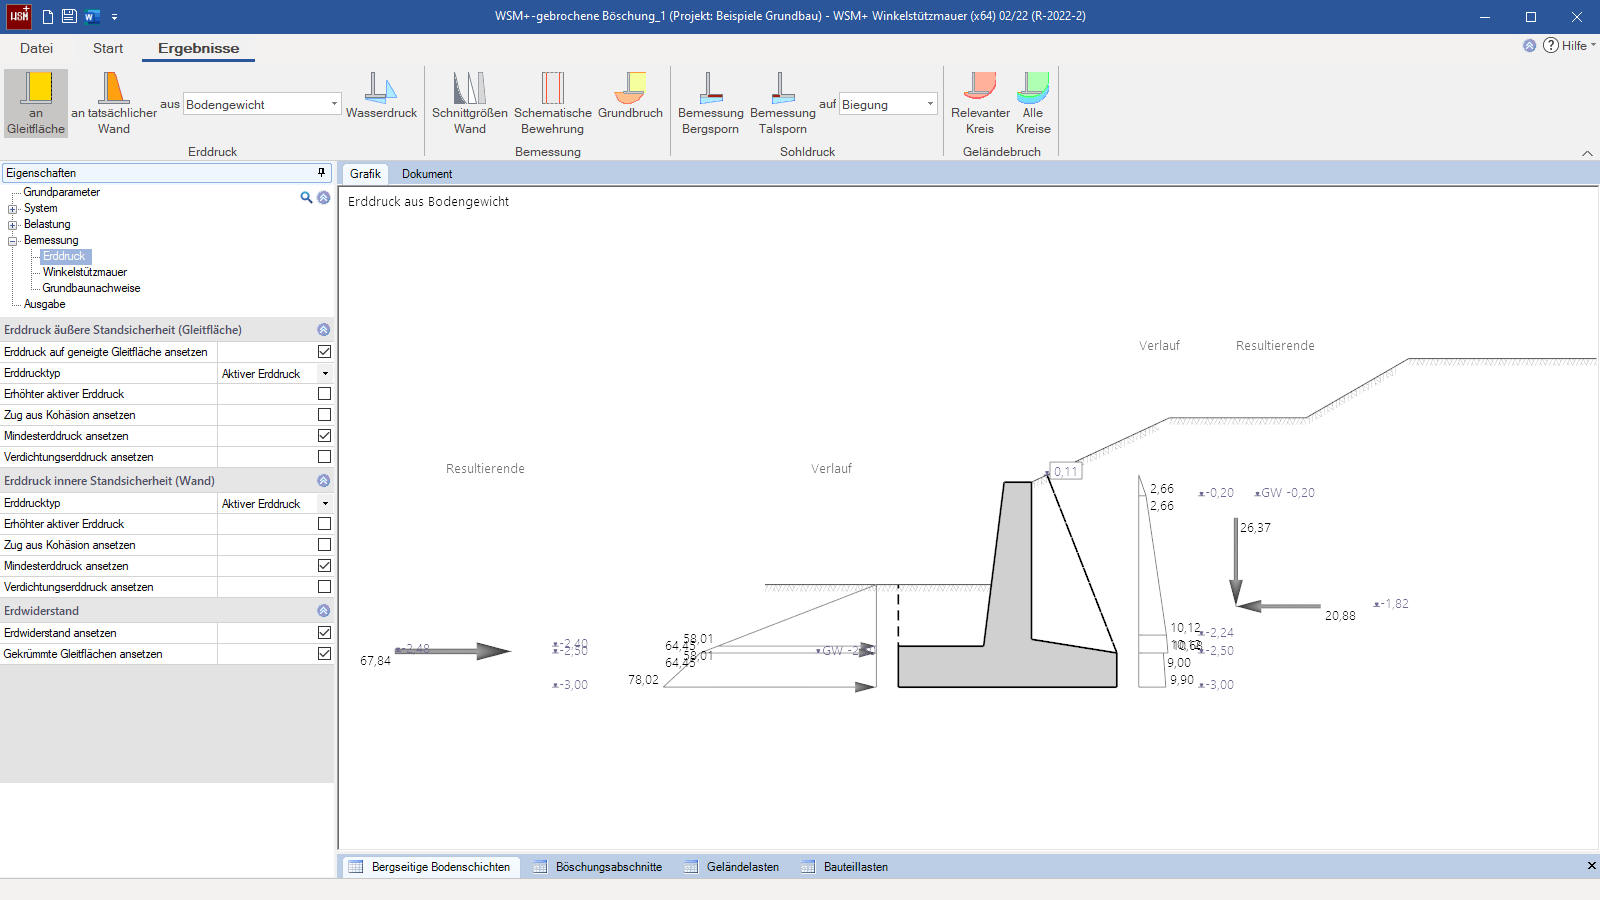Open the 'aus Bodengewicht' dropdown

point(263,104)
